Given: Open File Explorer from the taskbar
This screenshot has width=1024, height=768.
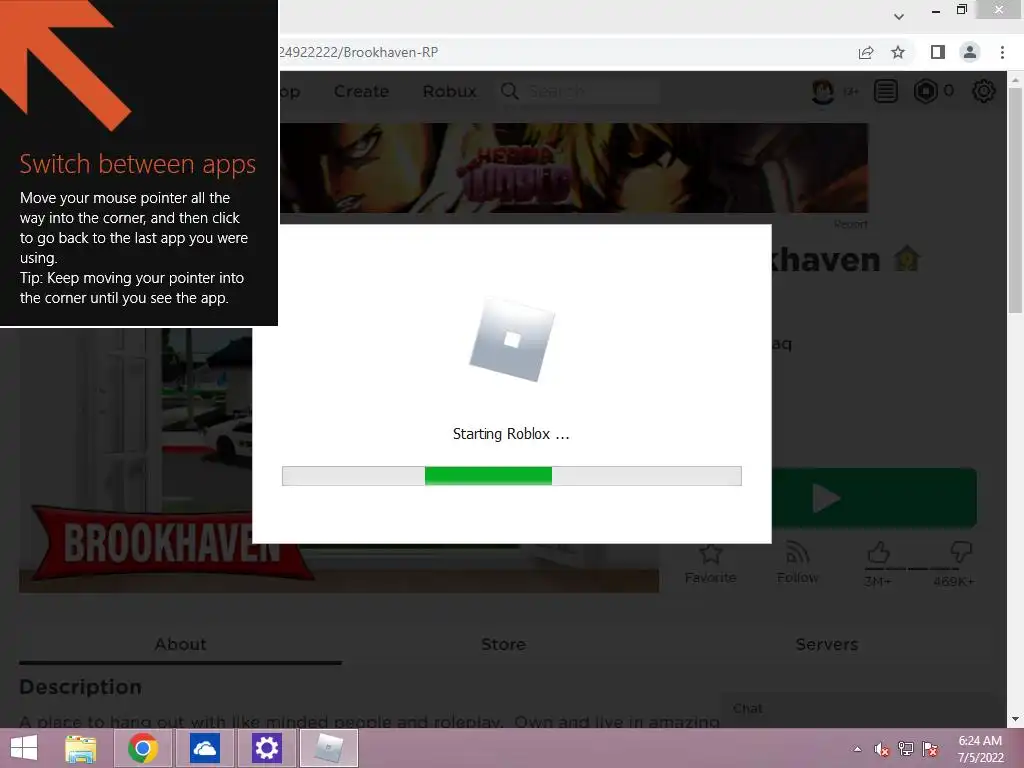Looking at the screenshot, I should coord(81,748).
